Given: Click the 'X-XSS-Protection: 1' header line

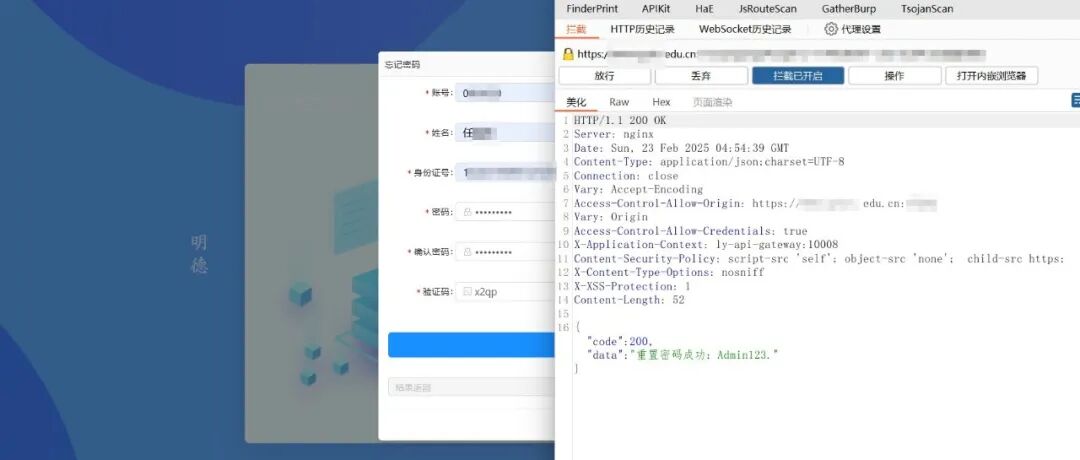Looking at the screenshot, I should click(x=632, y=286).
